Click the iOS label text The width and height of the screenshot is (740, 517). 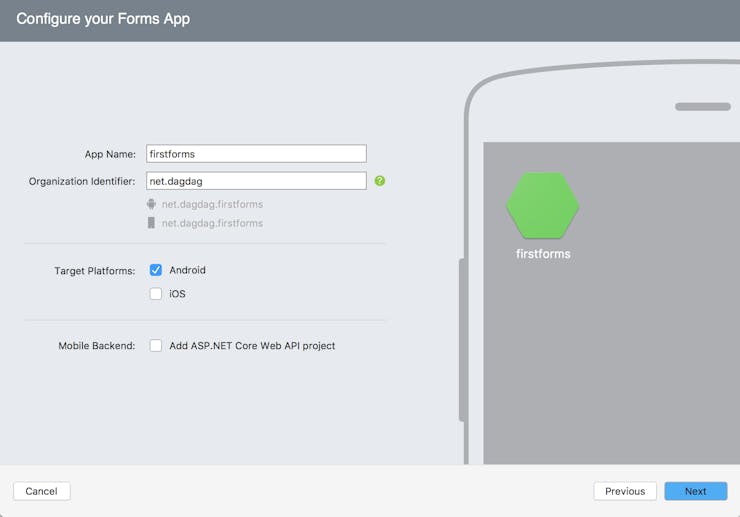pyautogui.click(x=177, y=294)
